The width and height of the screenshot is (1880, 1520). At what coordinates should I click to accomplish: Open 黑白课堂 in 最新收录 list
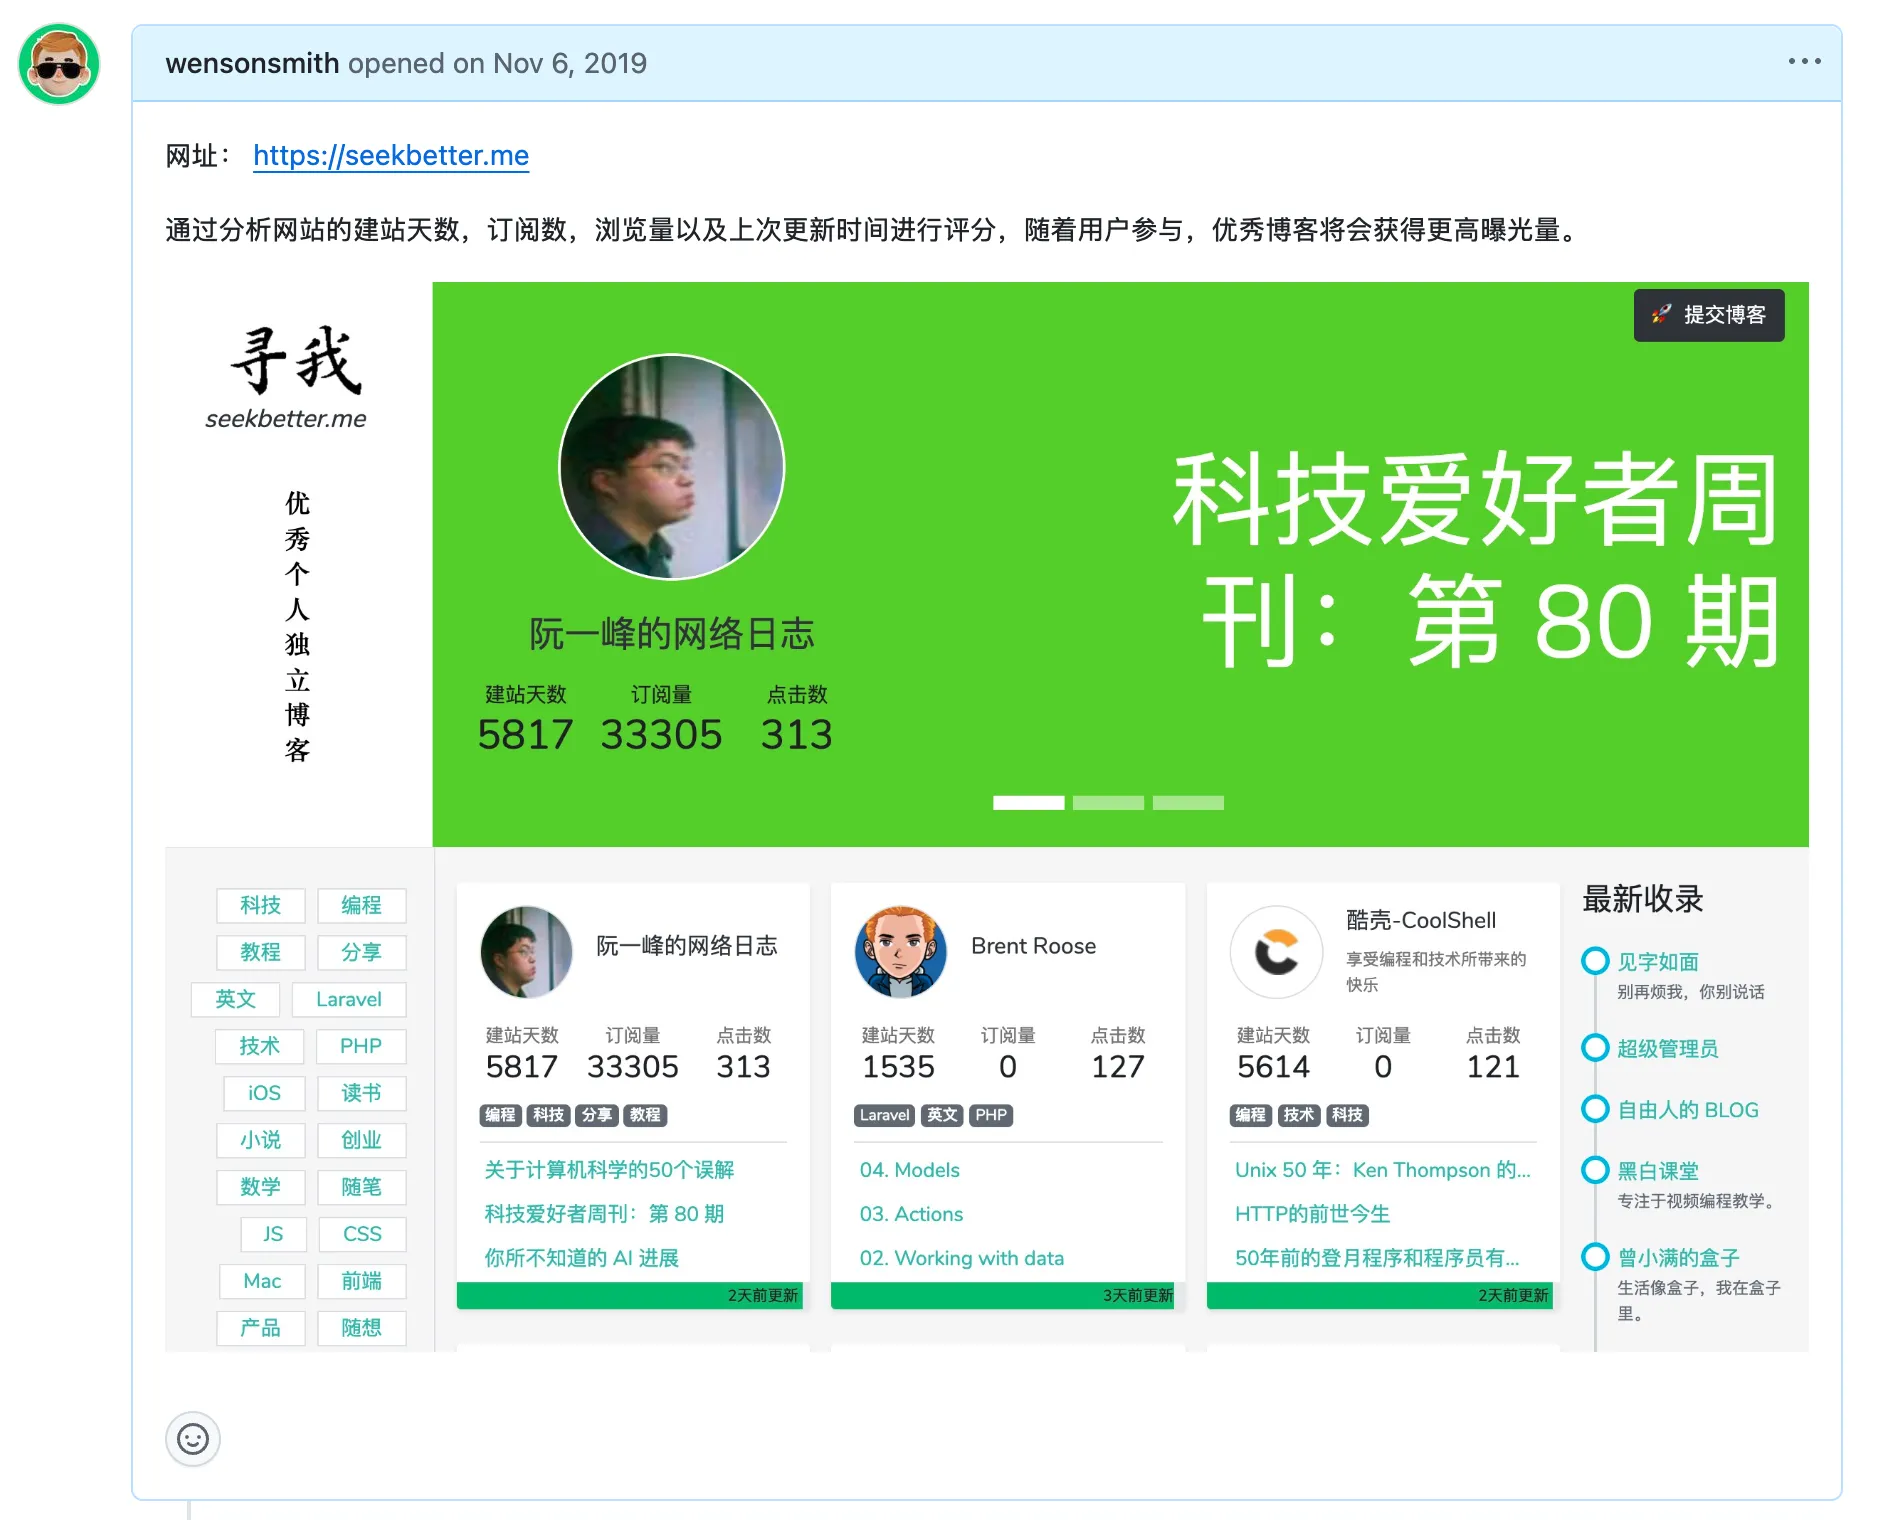coord(1658,1171)
